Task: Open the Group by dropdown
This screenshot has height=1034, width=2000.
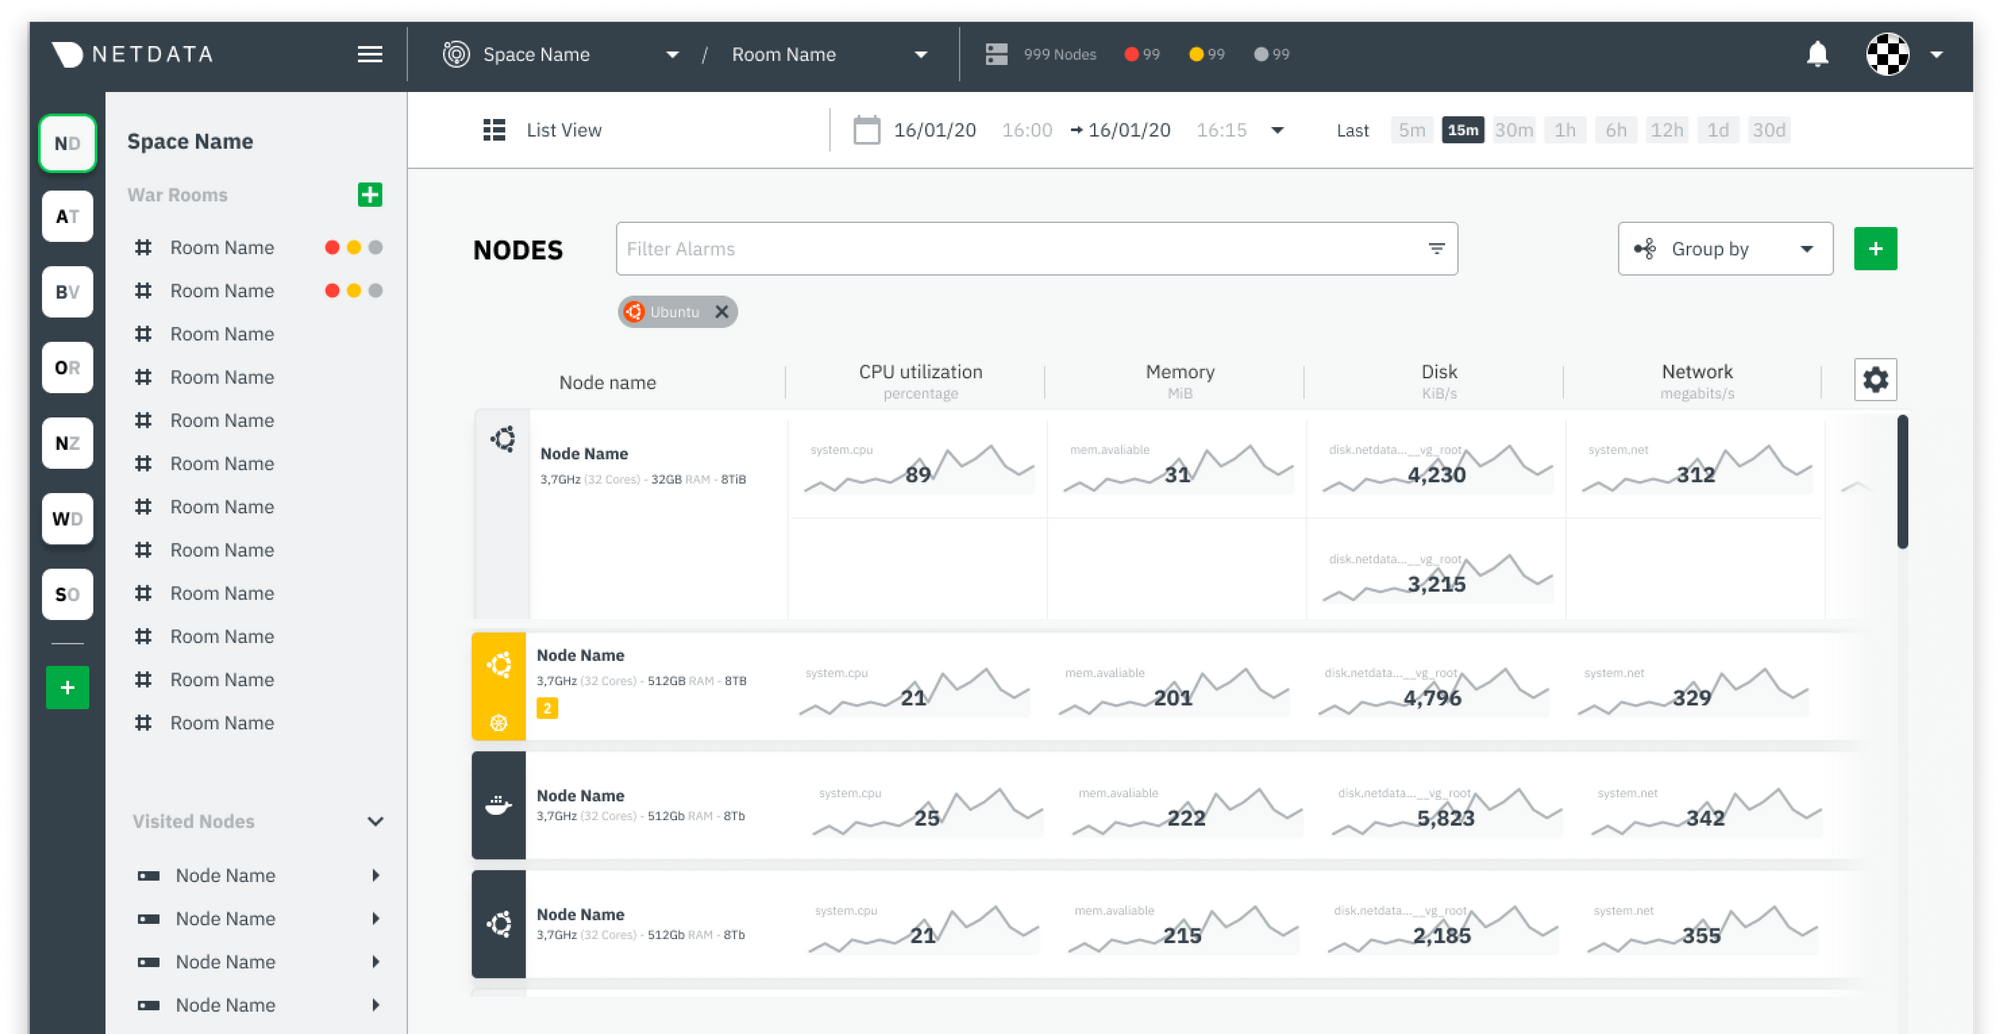Action: (x=1724, y=248)
